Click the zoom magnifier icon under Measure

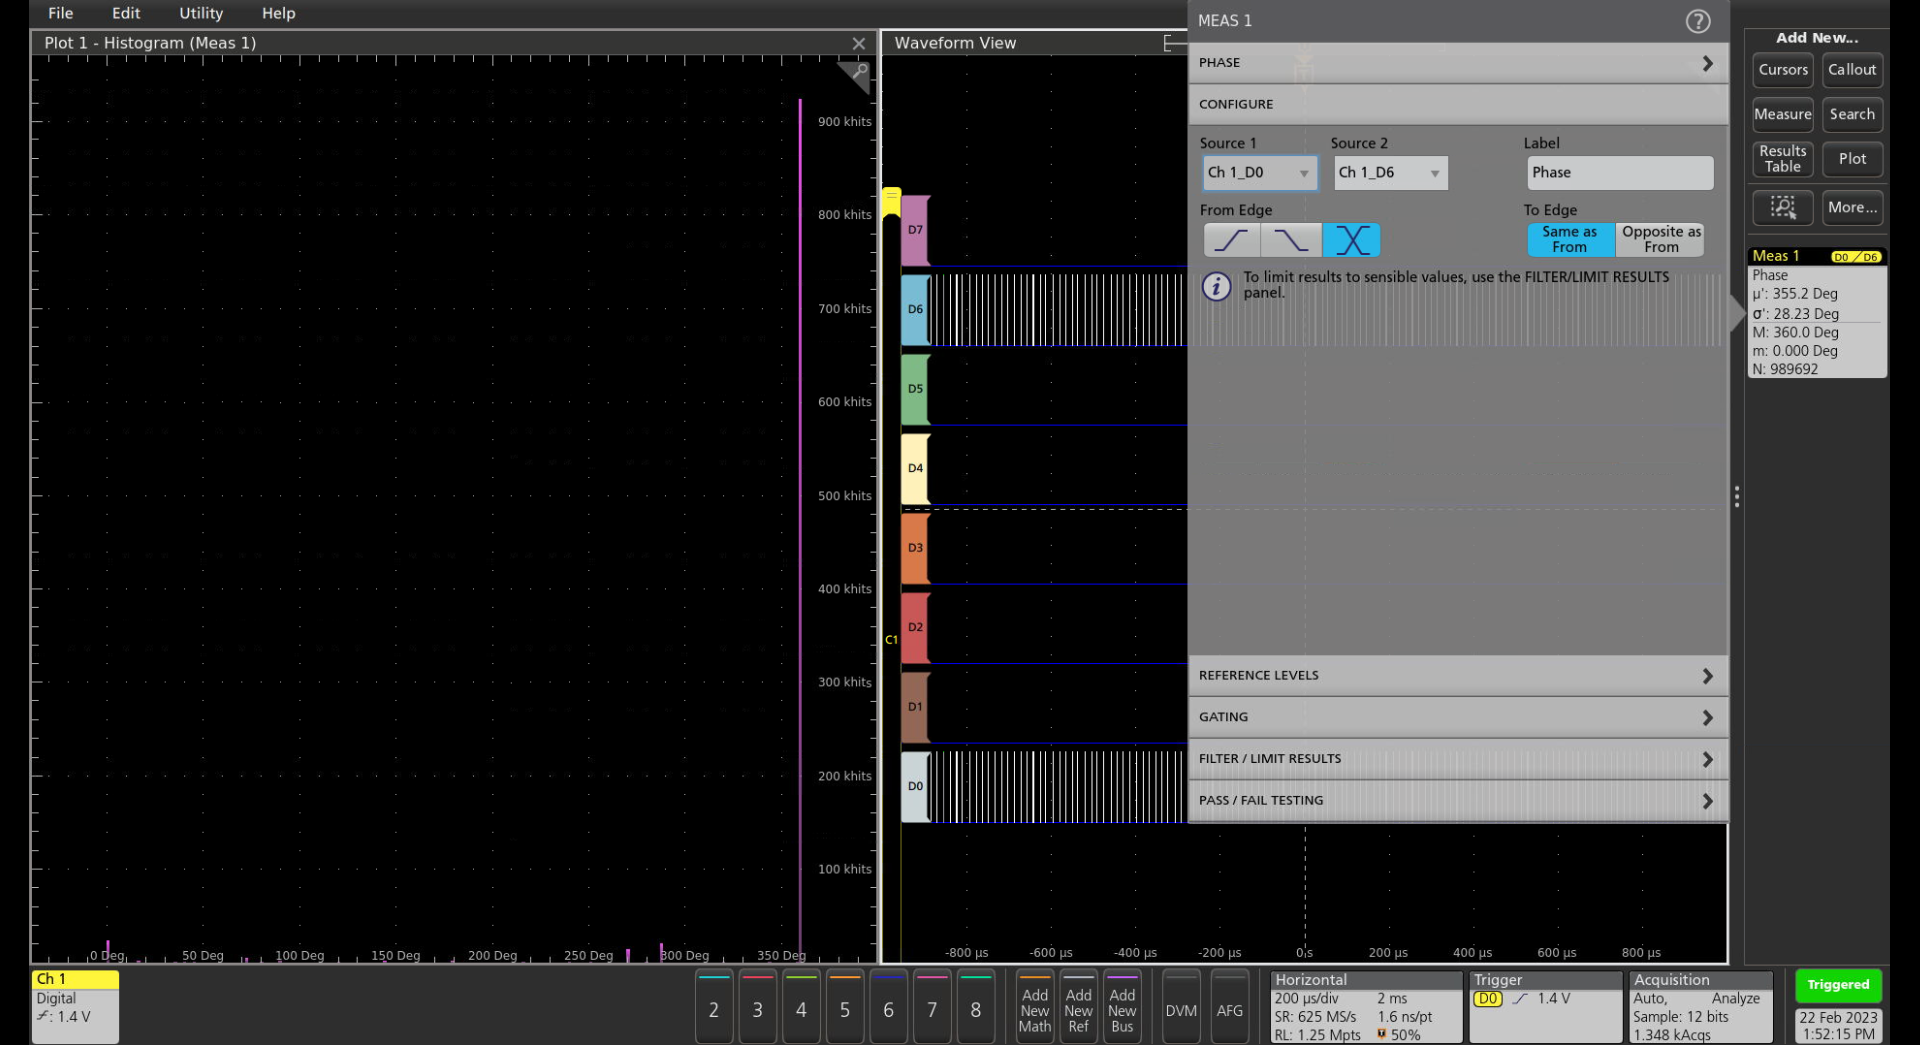coord(1783,207)
